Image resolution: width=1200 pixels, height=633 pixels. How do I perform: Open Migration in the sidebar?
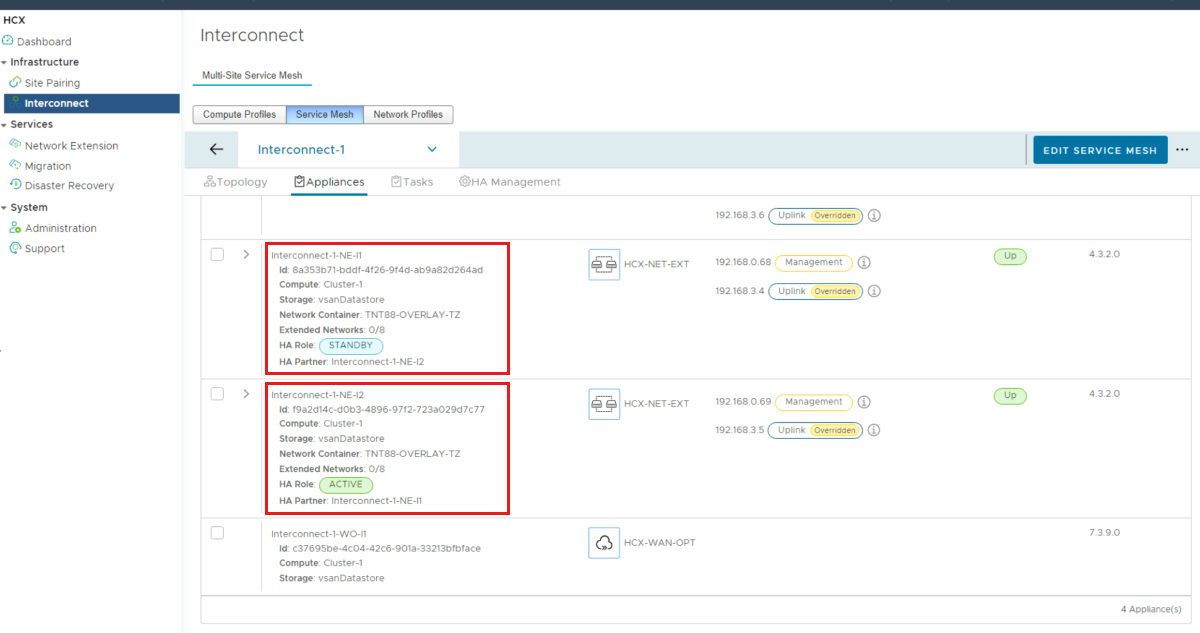[48, 166]
